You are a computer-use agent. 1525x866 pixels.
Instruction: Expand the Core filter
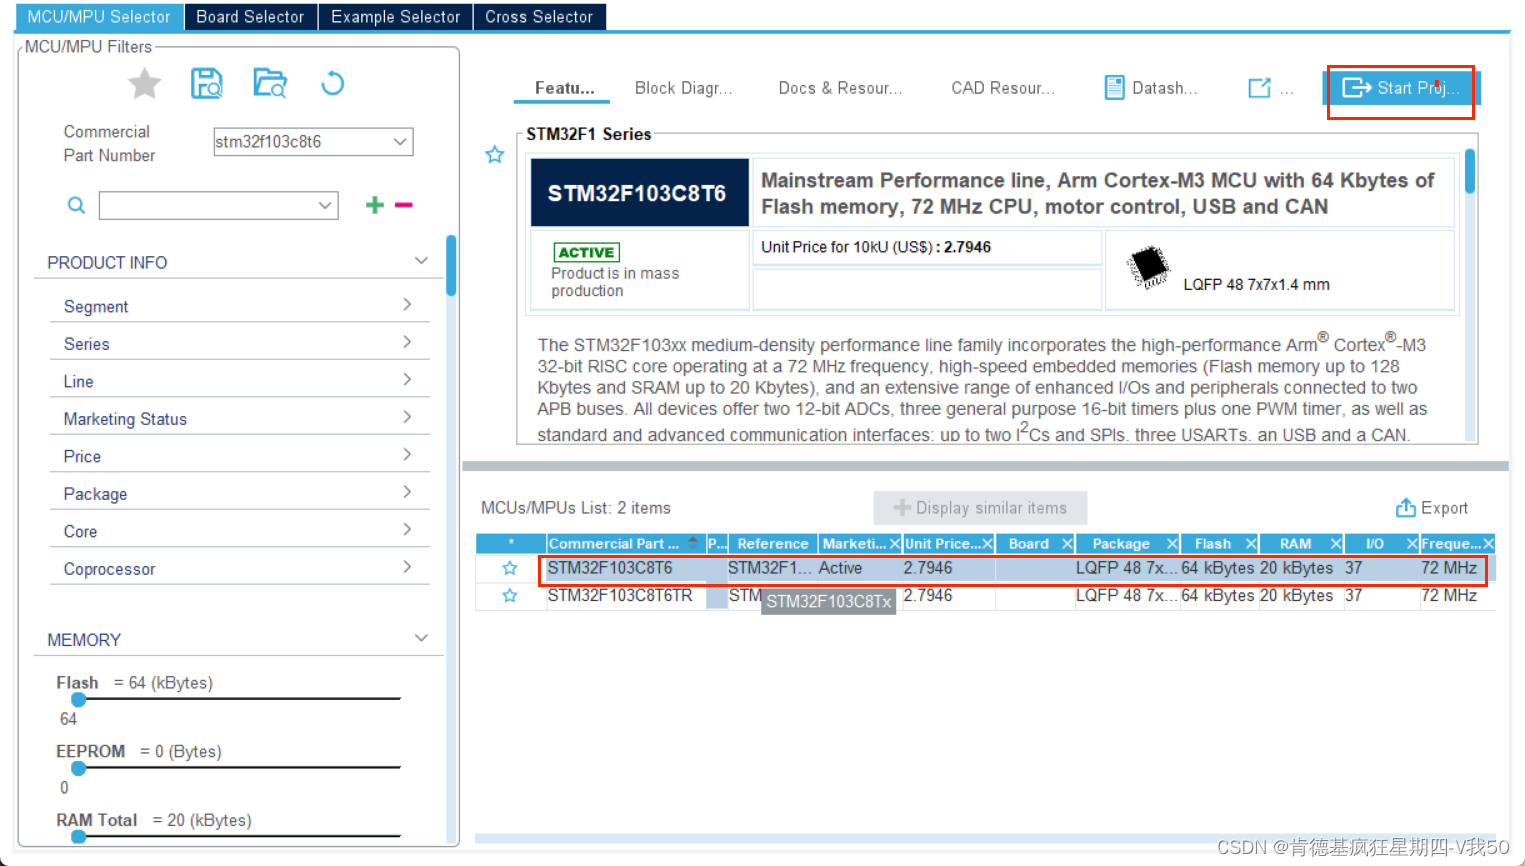click(x=407, y=529)
